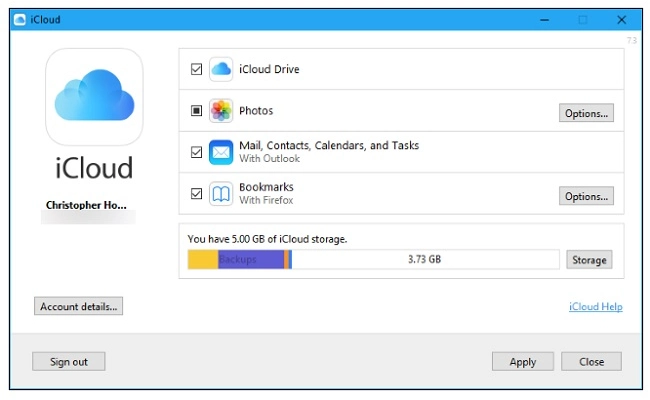Click the Photos flower icon
The width and height of the screenshot is (650, 400).
tap(221, 111)
